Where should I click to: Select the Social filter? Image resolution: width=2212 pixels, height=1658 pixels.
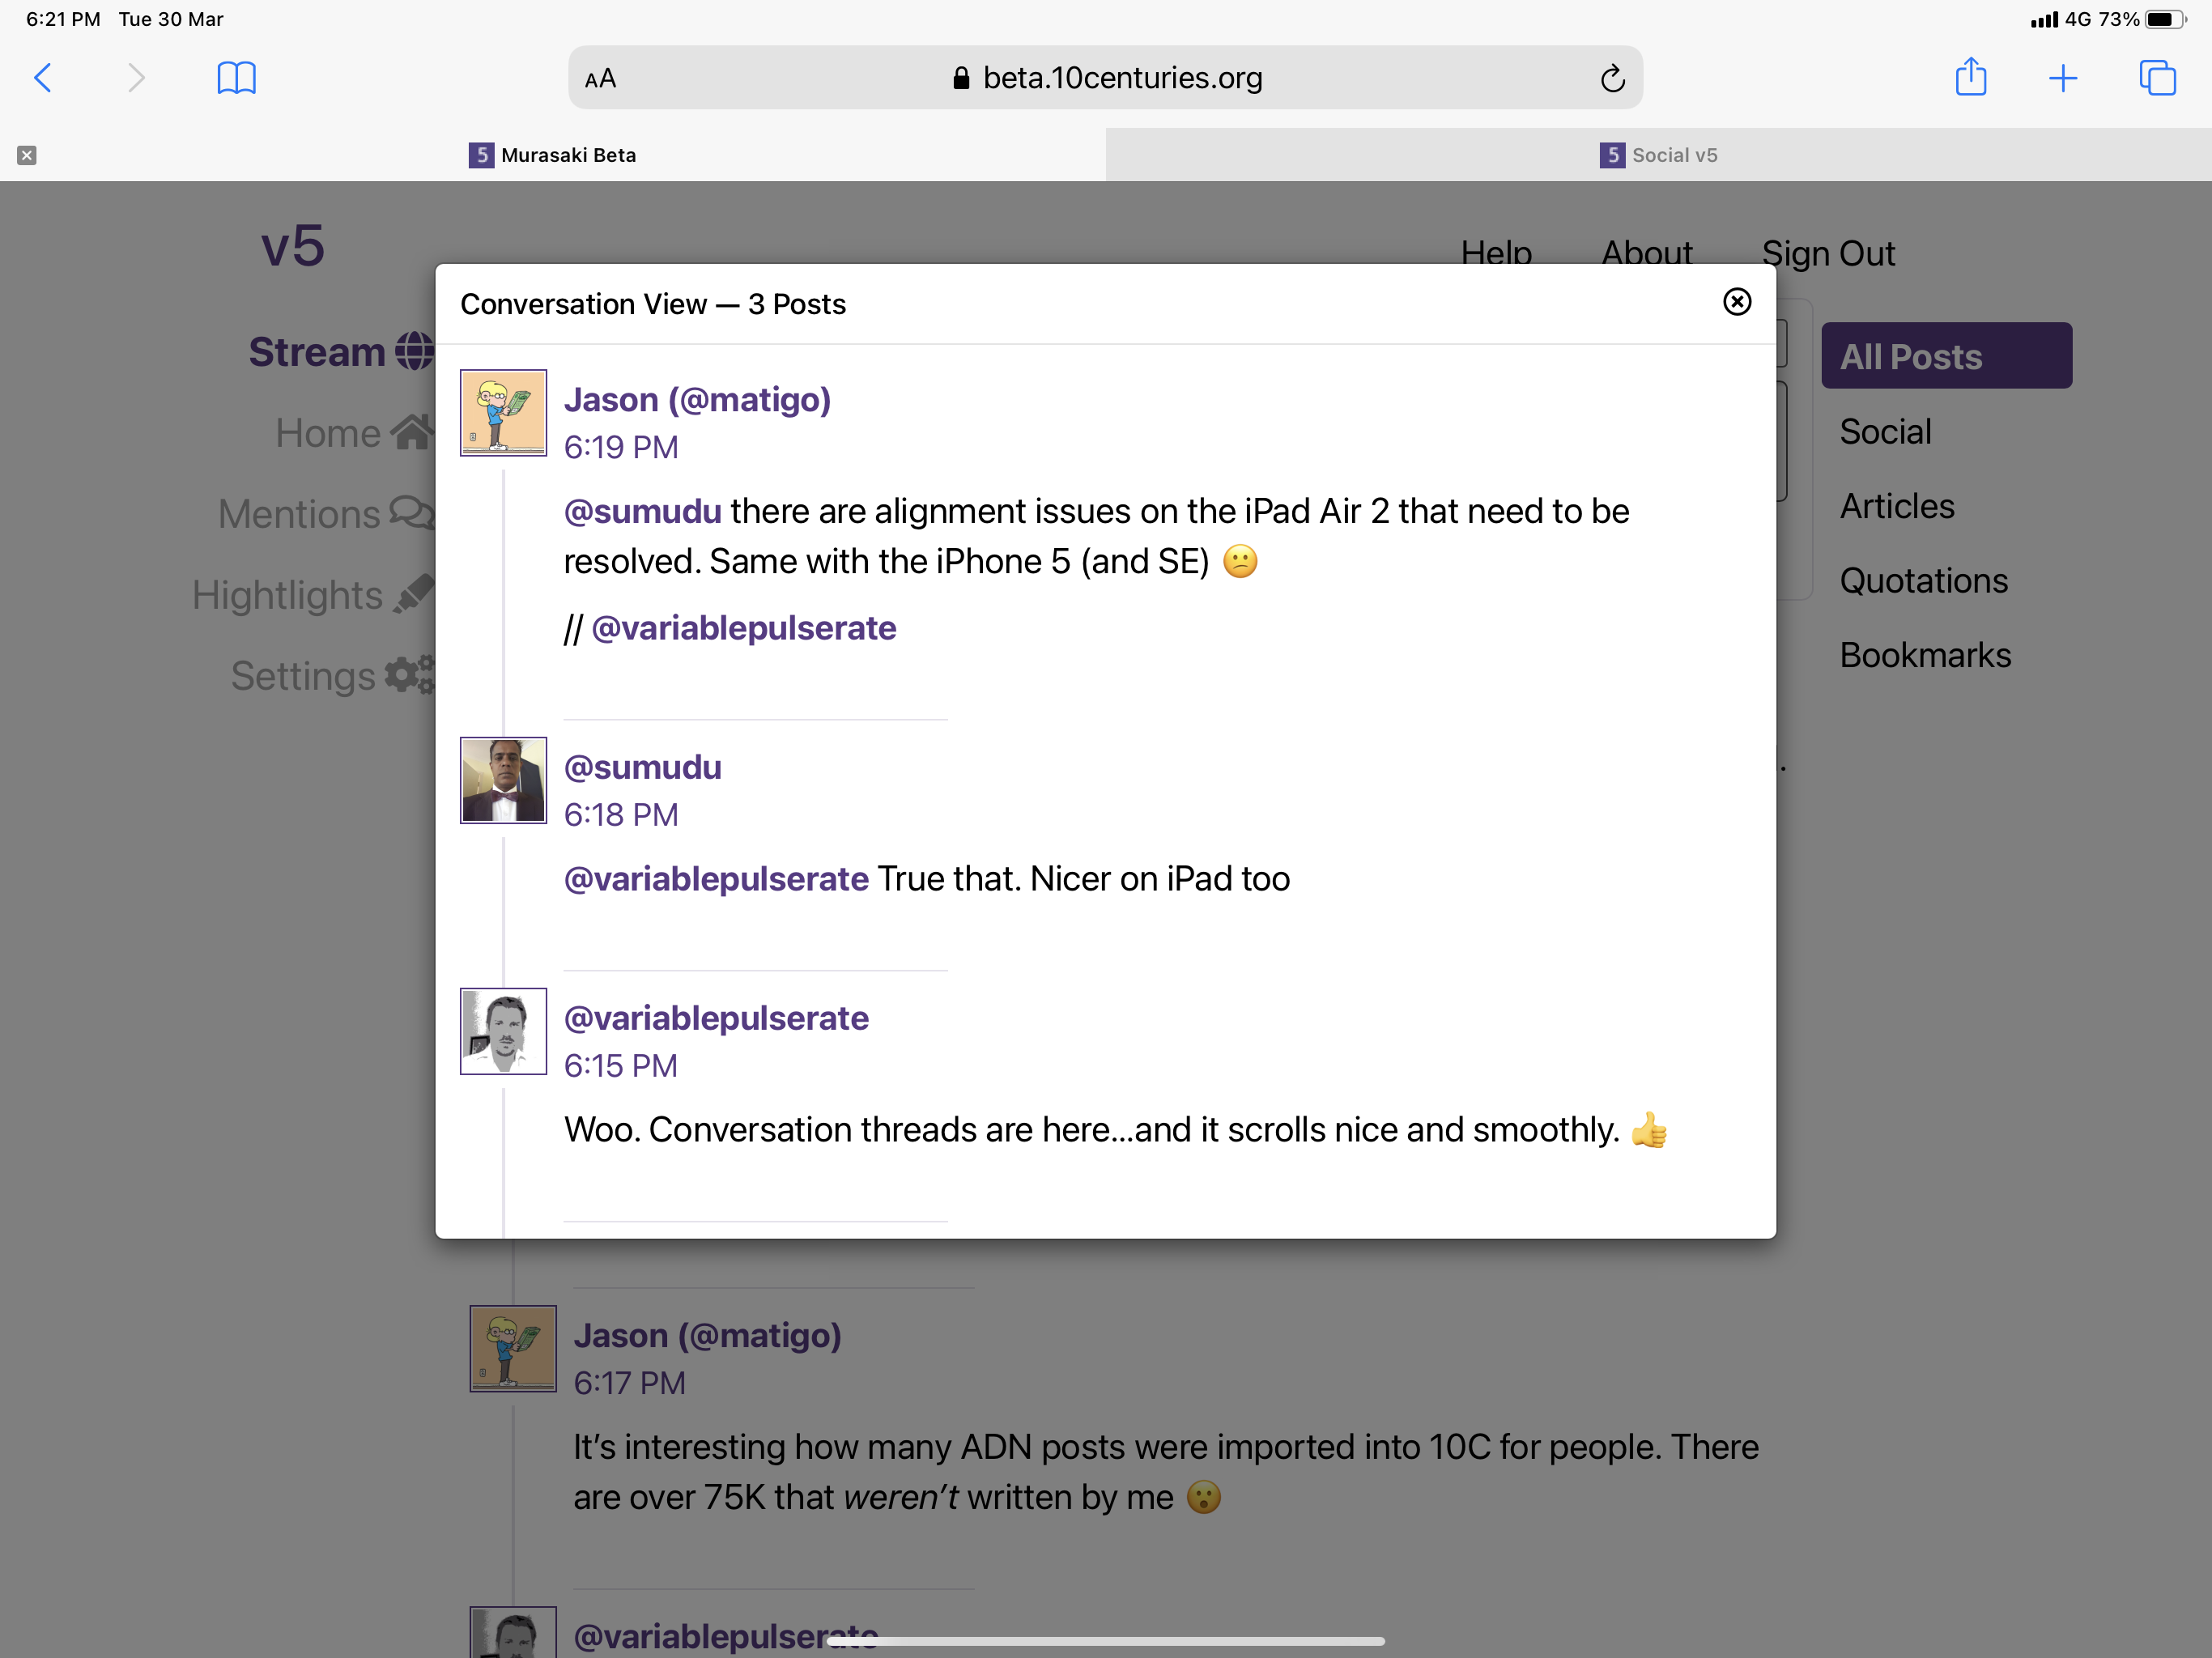(x=1884, y=432)
